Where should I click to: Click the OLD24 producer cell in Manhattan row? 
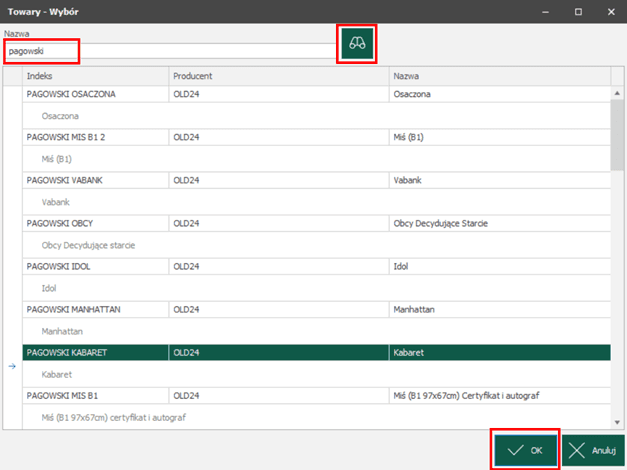point(279,310)
